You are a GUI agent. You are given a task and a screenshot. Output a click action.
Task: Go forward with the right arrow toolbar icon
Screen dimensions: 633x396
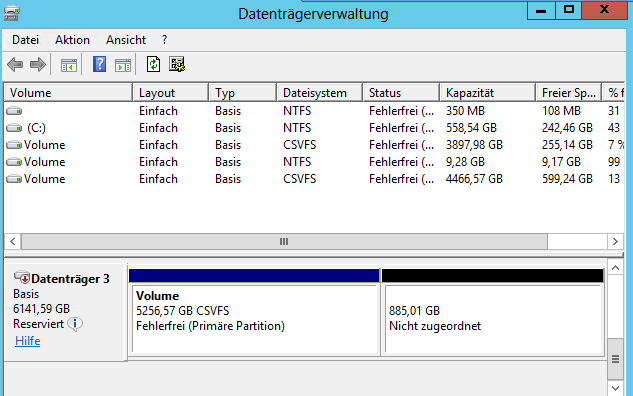[38, 65]
